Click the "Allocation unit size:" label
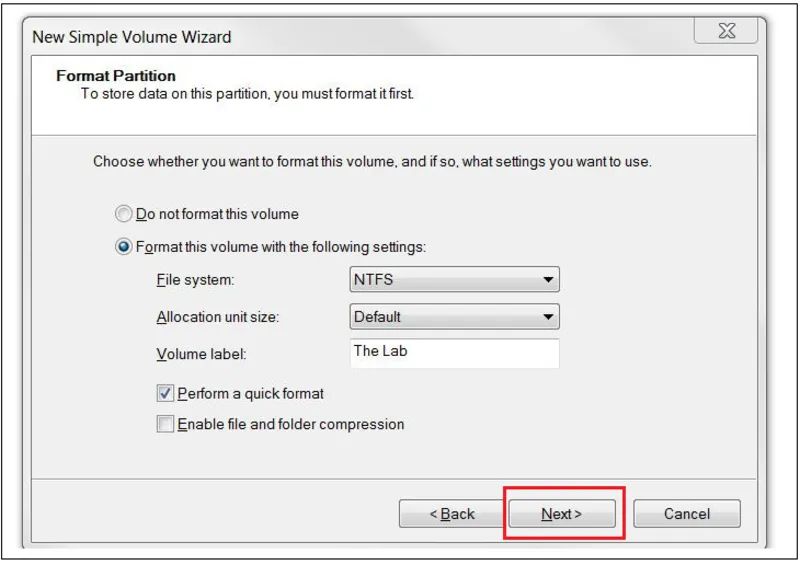Image resolution: width=800 pixels, height=565 pixels. [x=218, y=318]
